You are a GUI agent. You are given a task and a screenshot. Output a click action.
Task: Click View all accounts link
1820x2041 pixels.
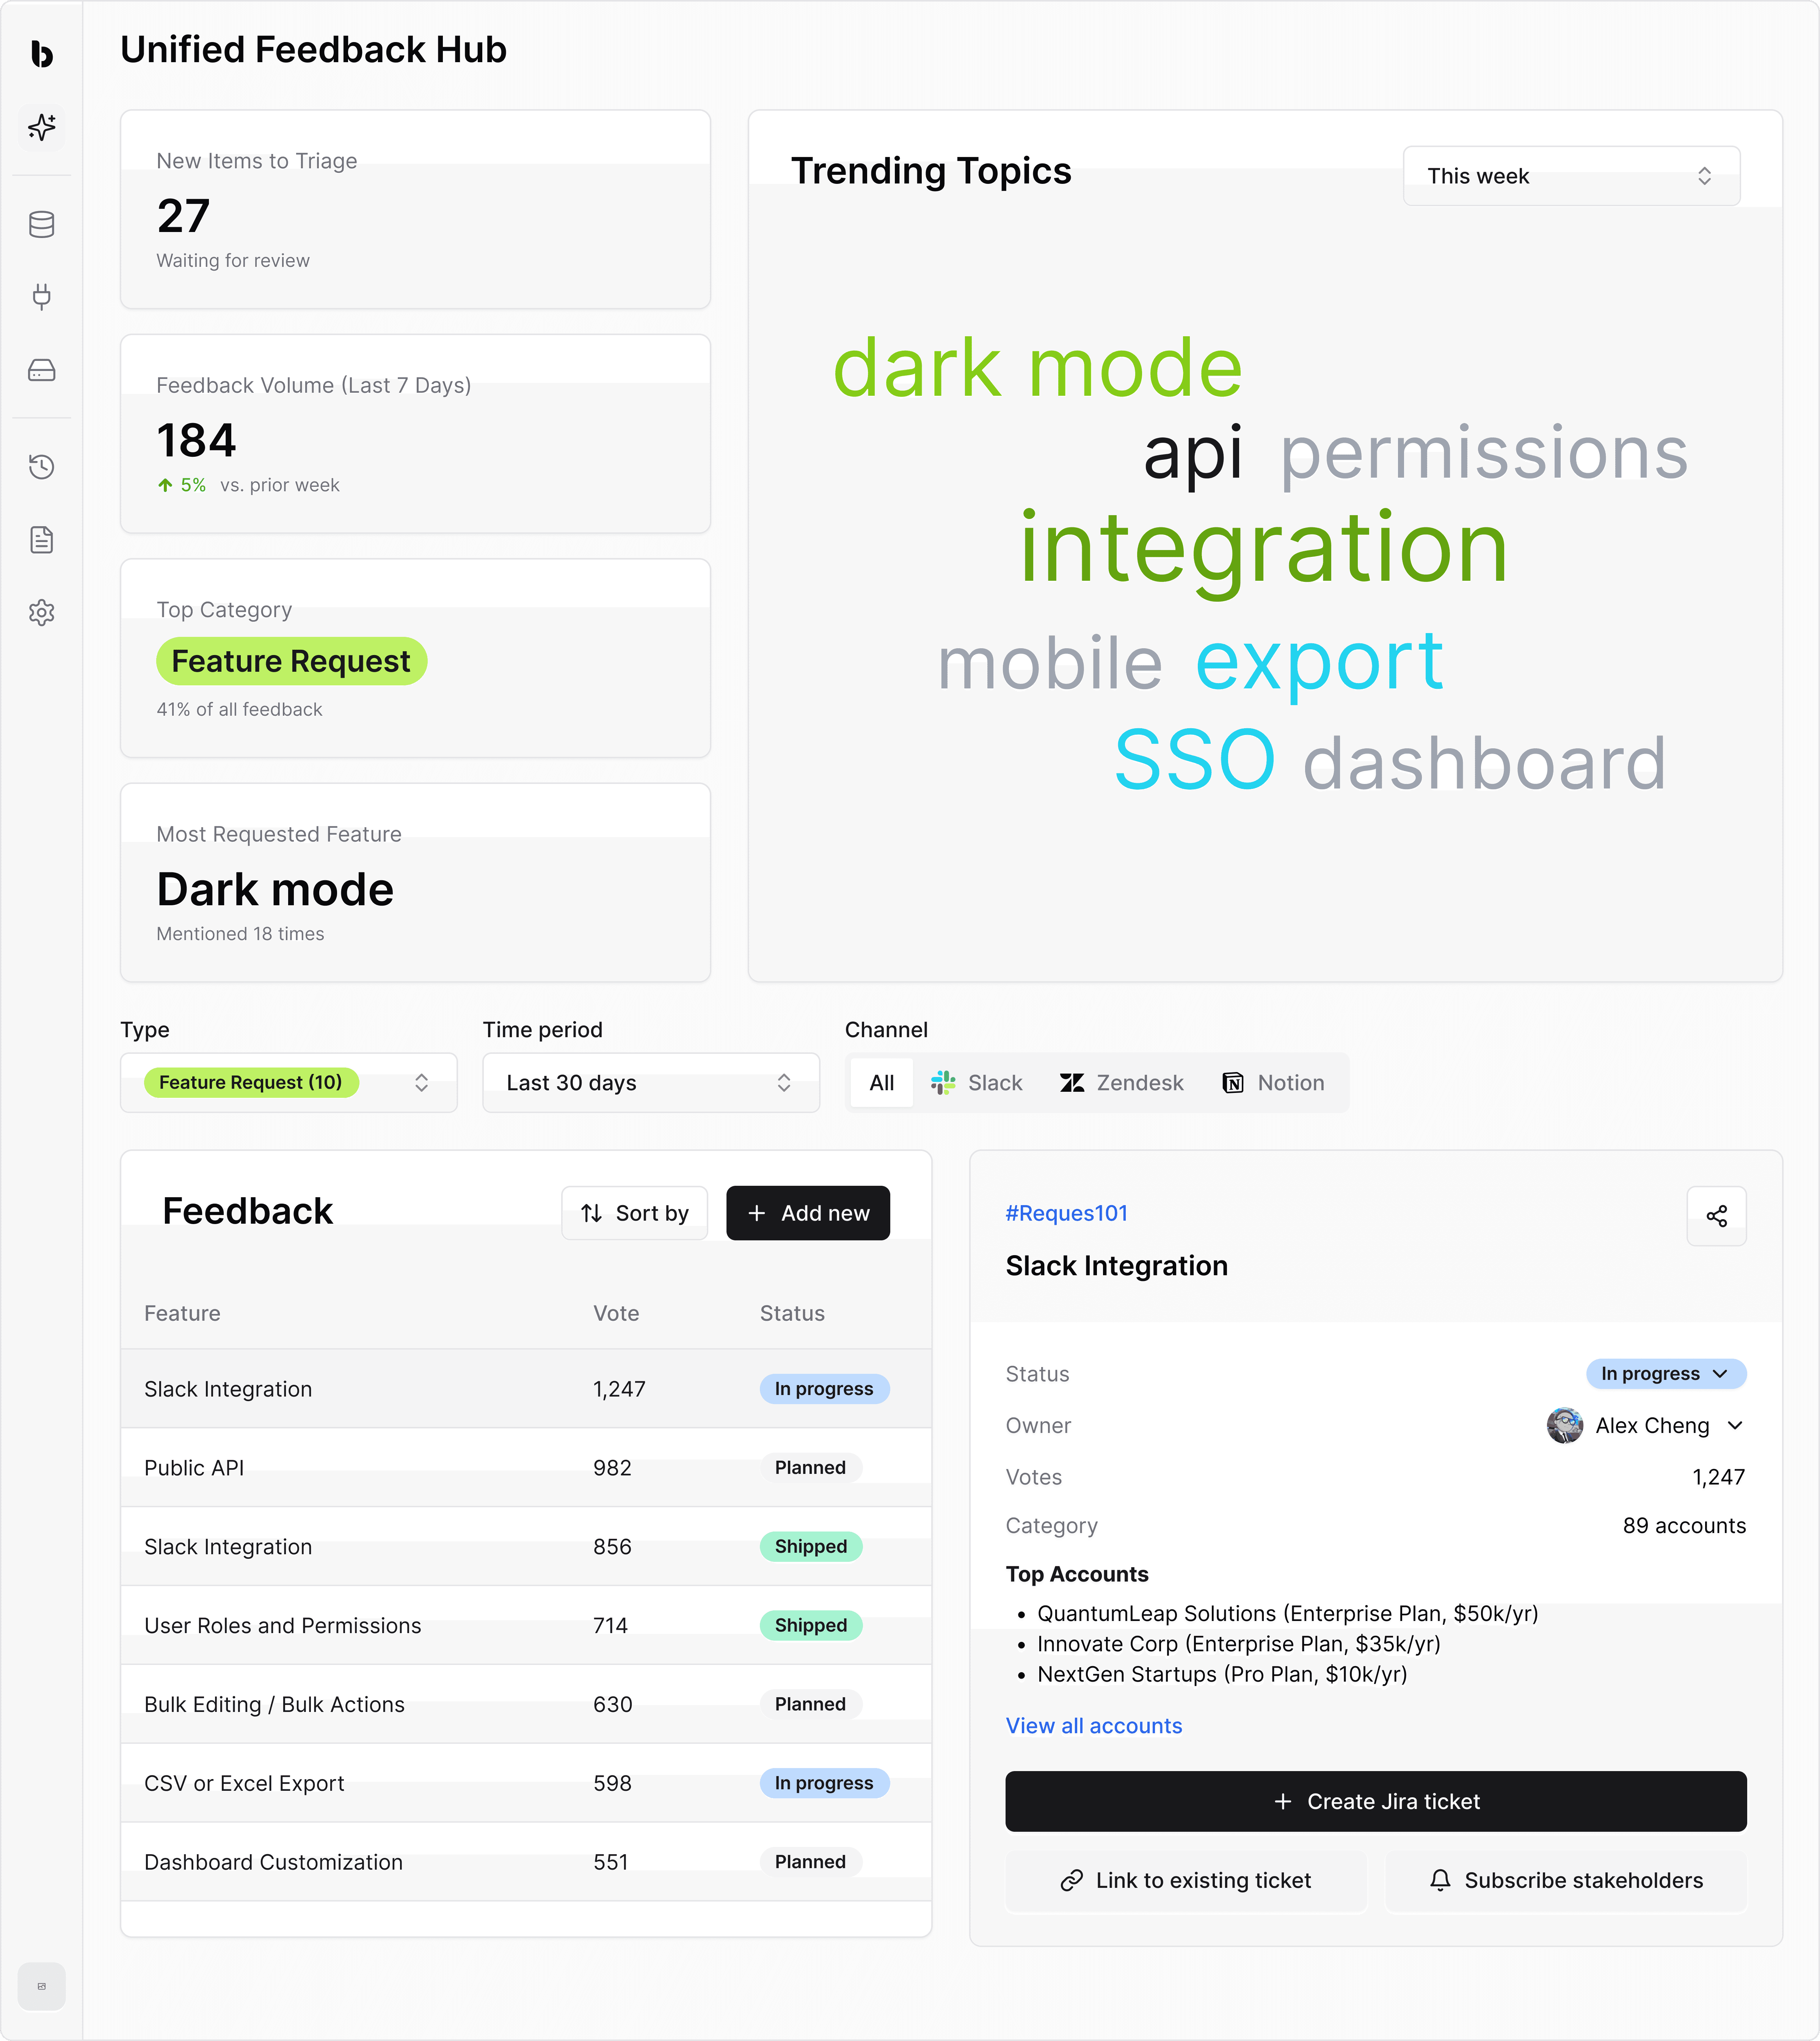1093,1725
